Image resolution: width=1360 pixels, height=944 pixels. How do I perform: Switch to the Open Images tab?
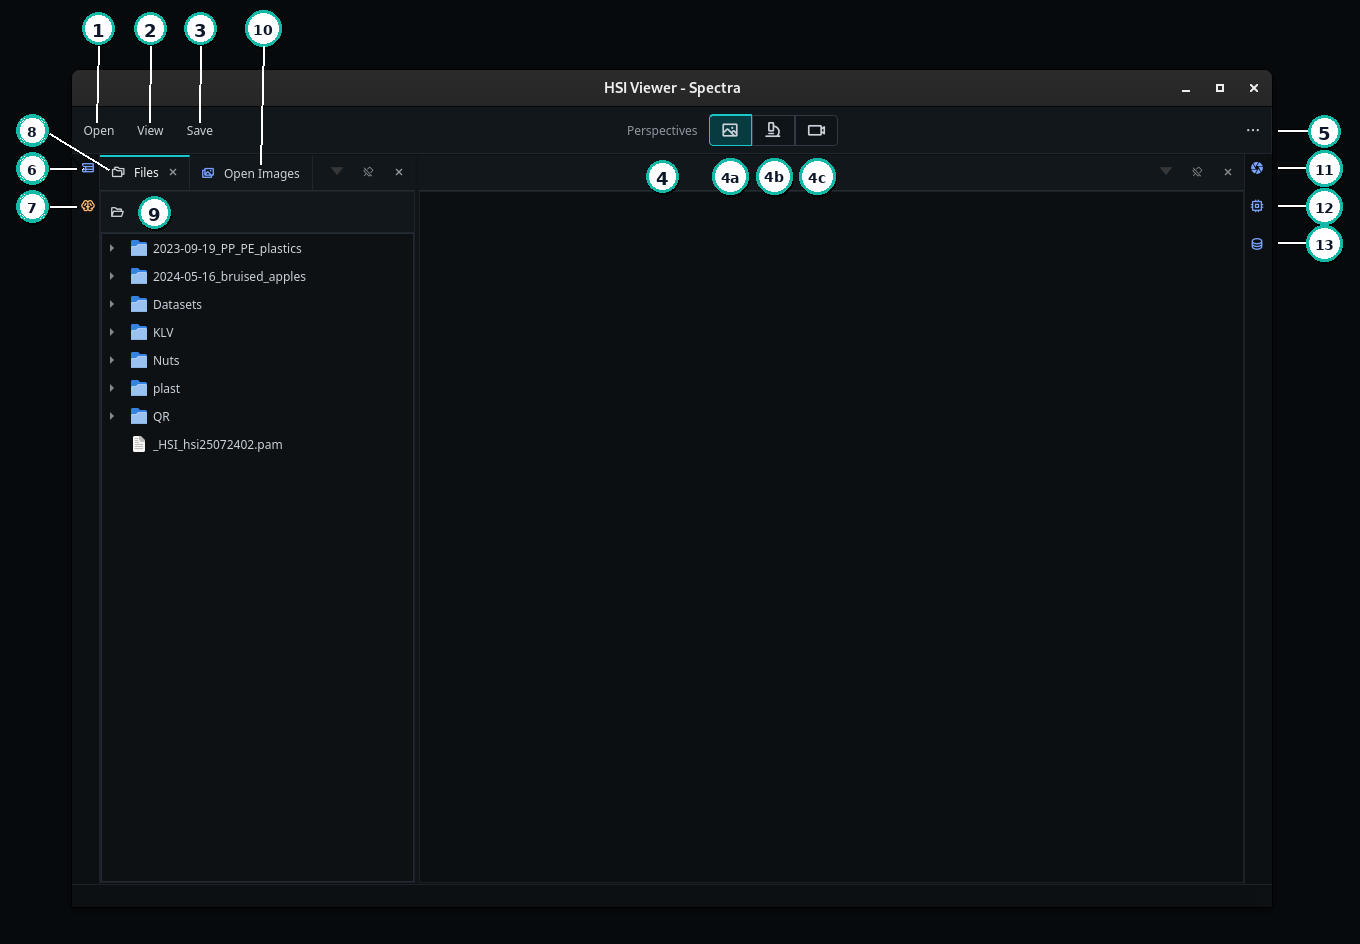(251, 173)
